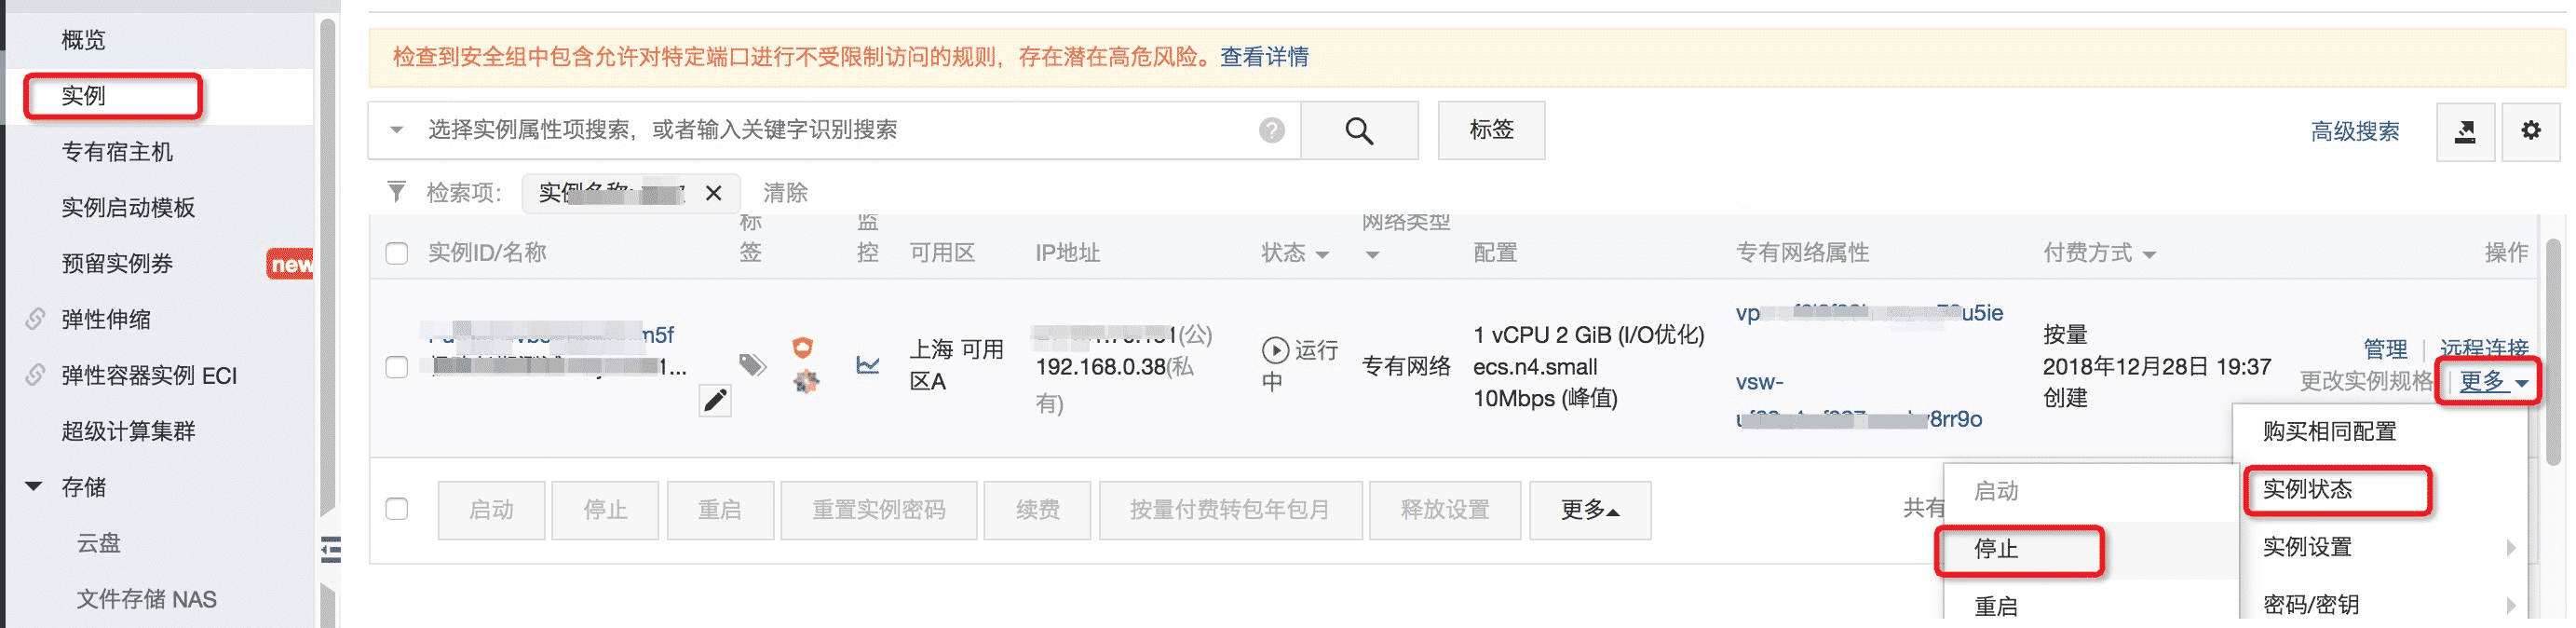Click the tag icon in instance row
2576x628 pixels.
752,365
